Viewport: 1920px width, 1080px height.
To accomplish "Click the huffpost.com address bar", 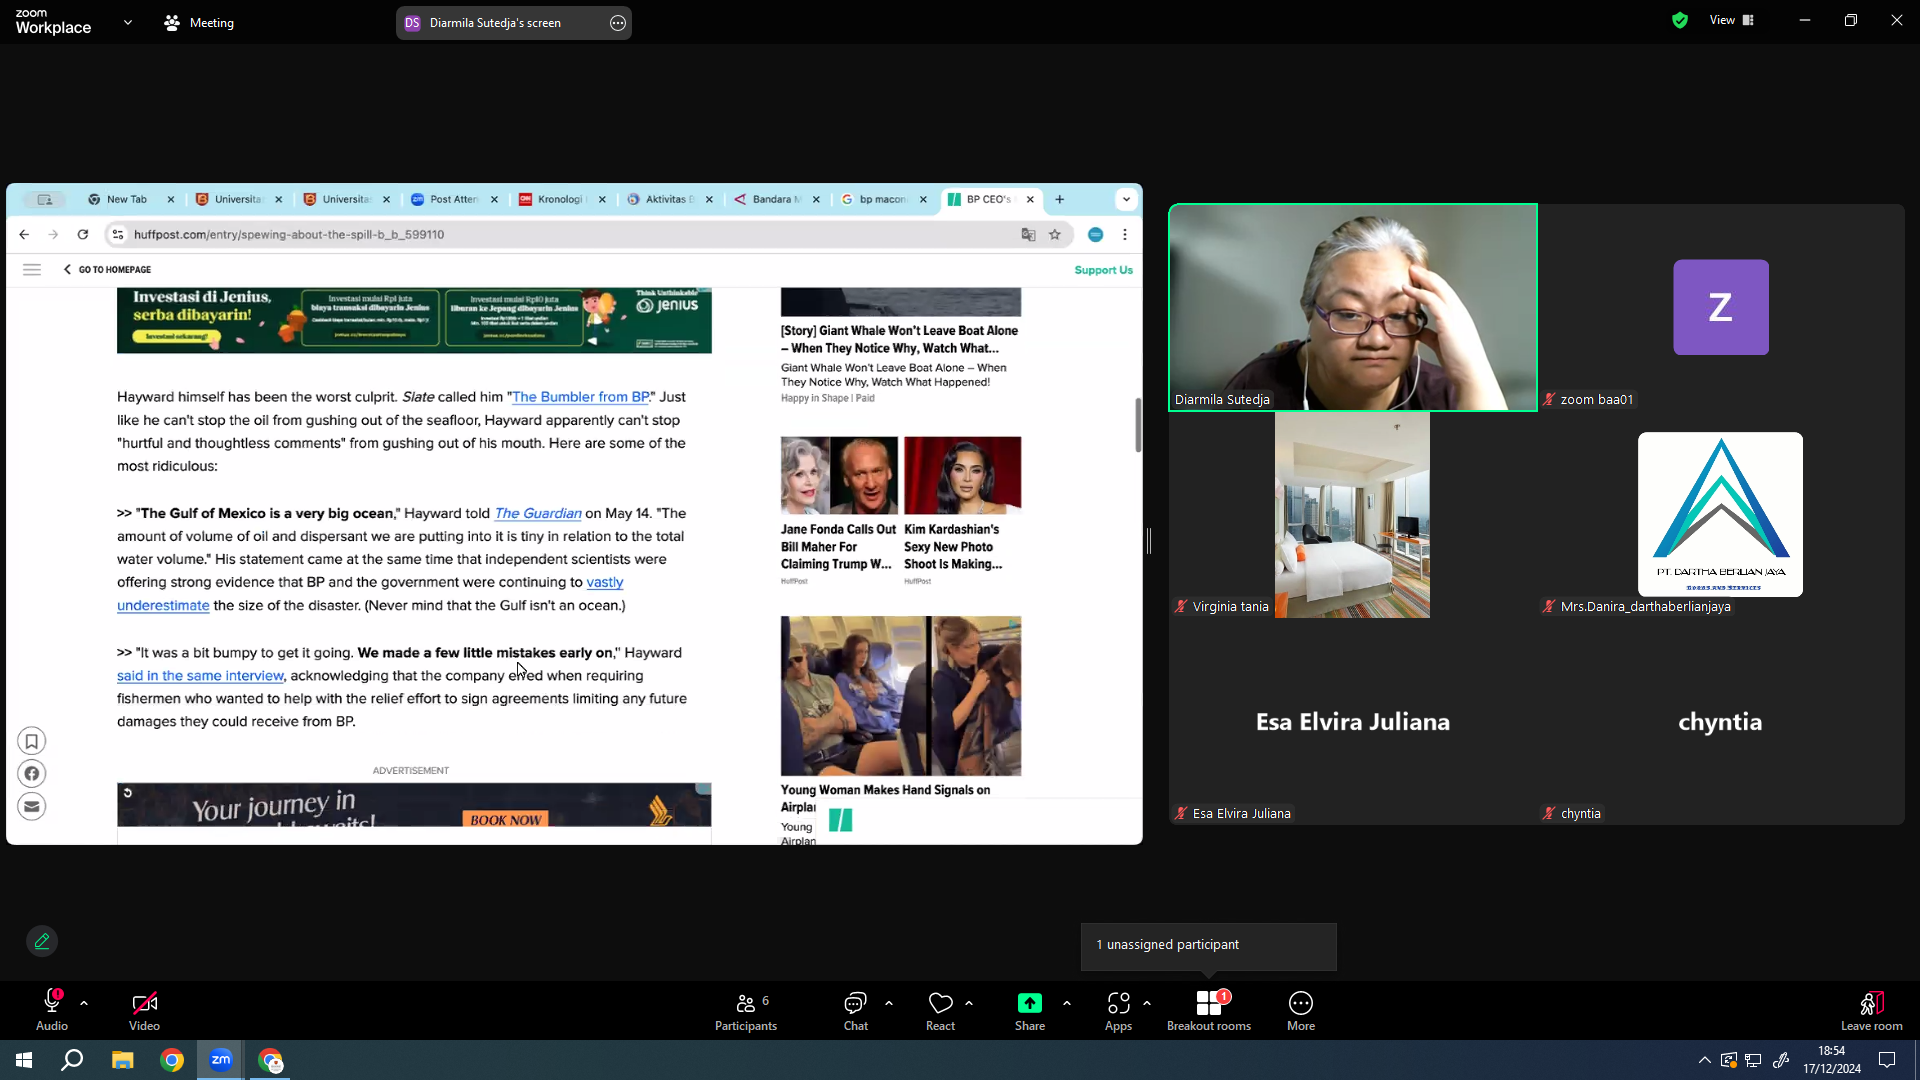I will pyautogui.click(x=570, y=234).
